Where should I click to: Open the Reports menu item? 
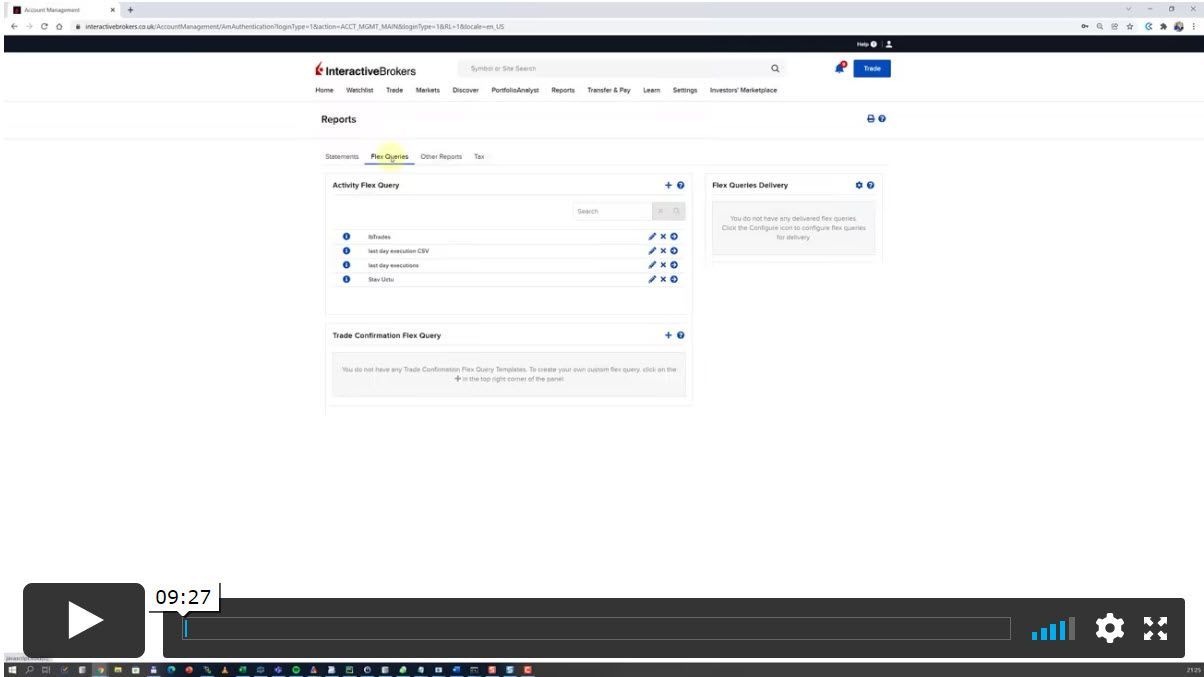tap(563, 90)
